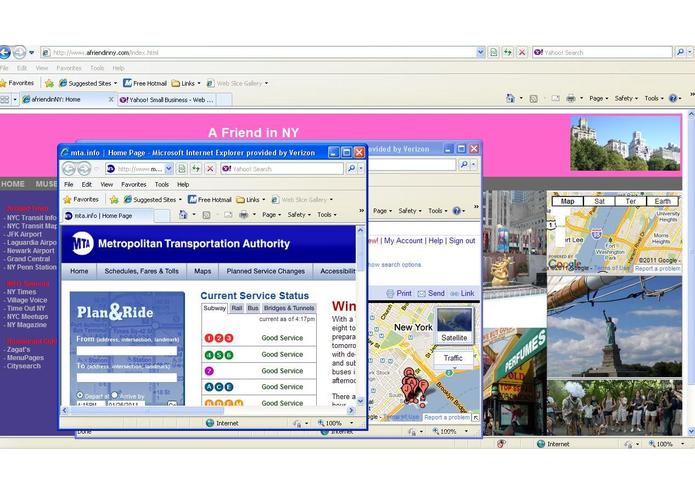
Task: Click Print icon in MTA window command bar
Action: (243, 215)
